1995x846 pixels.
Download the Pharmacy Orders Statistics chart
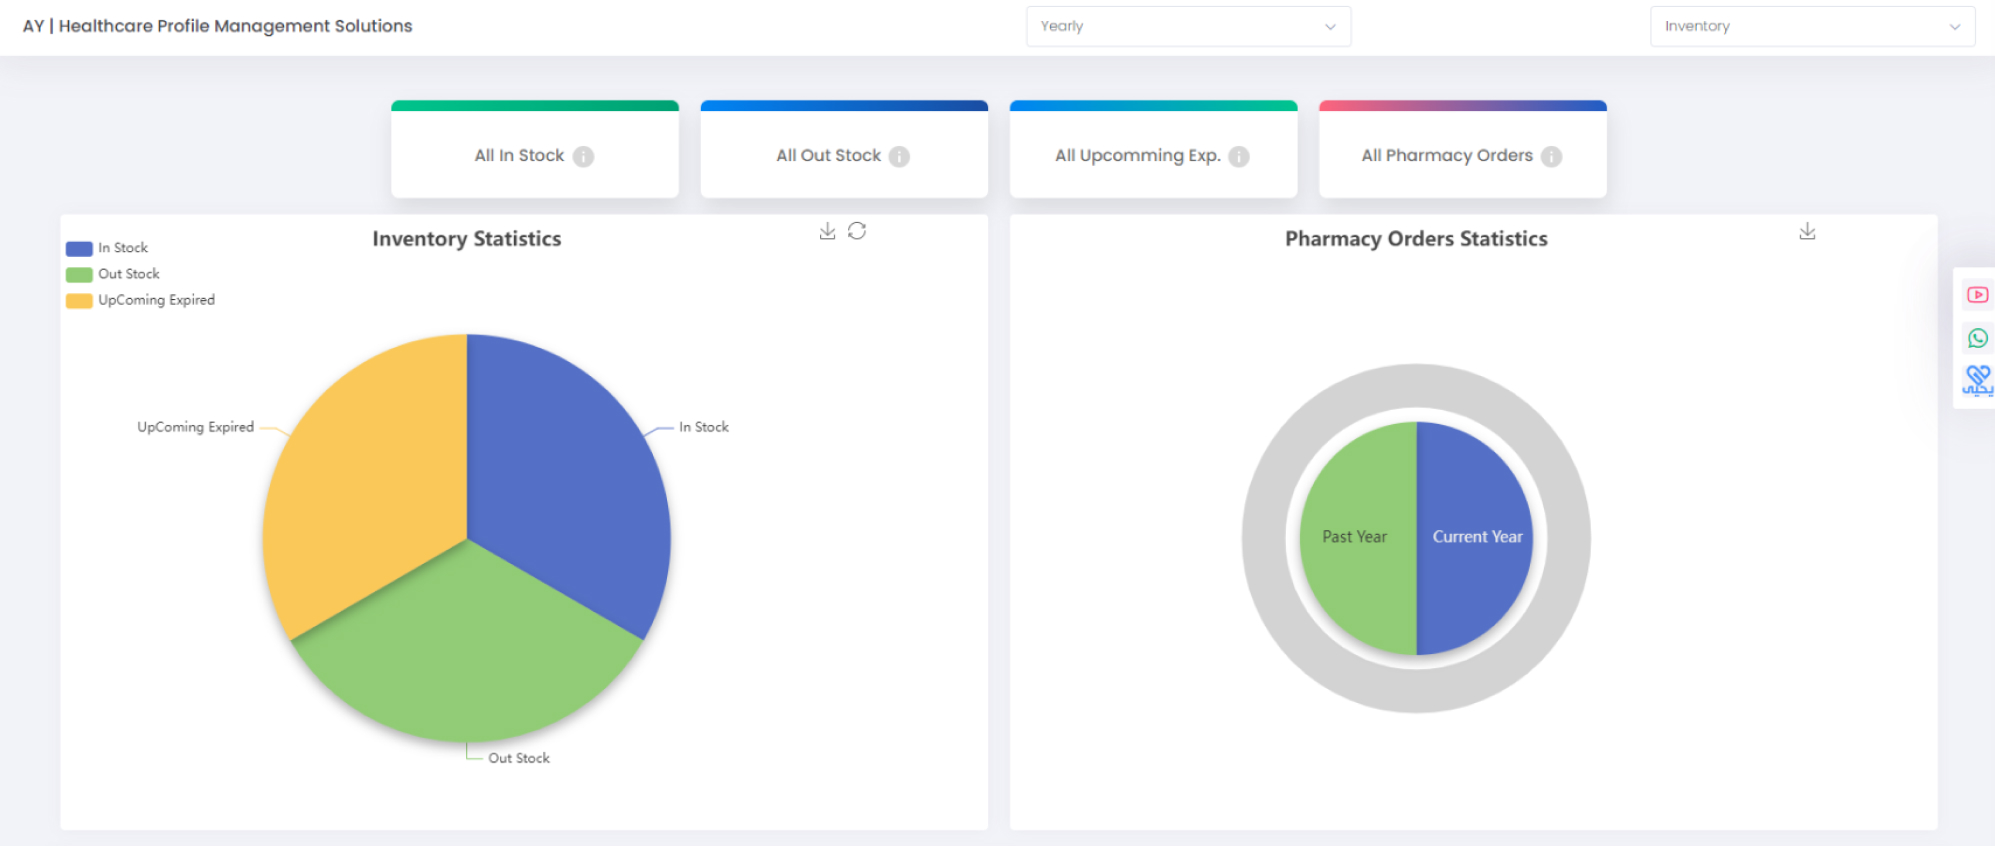pos(1807,231)
